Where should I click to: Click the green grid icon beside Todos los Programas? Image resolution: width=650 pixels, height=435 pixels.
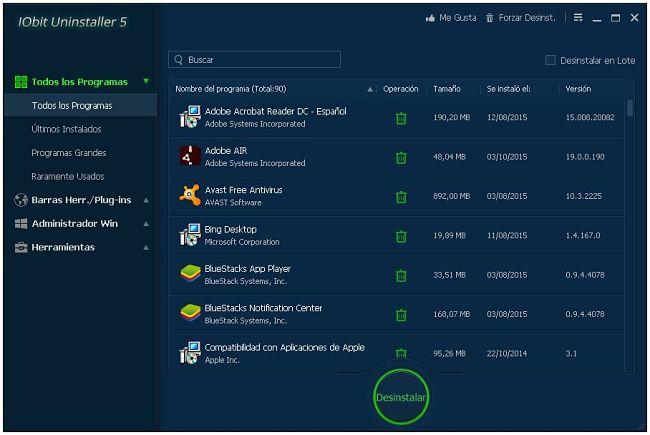pyautogui.click(x=21, y=82)
